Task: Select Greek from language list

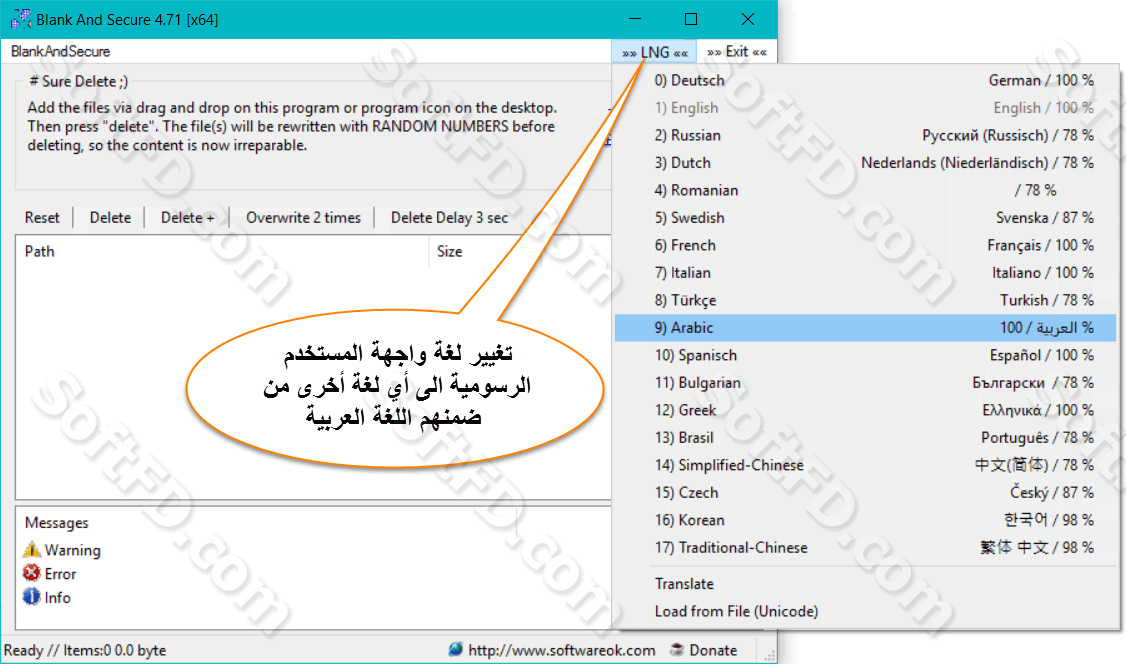Action: point(865,410)
